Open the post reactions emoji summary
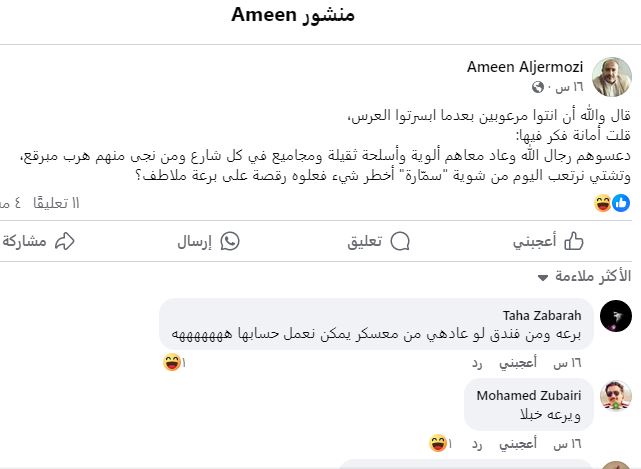This screenshot has height=469, width=641. [611, 203]
